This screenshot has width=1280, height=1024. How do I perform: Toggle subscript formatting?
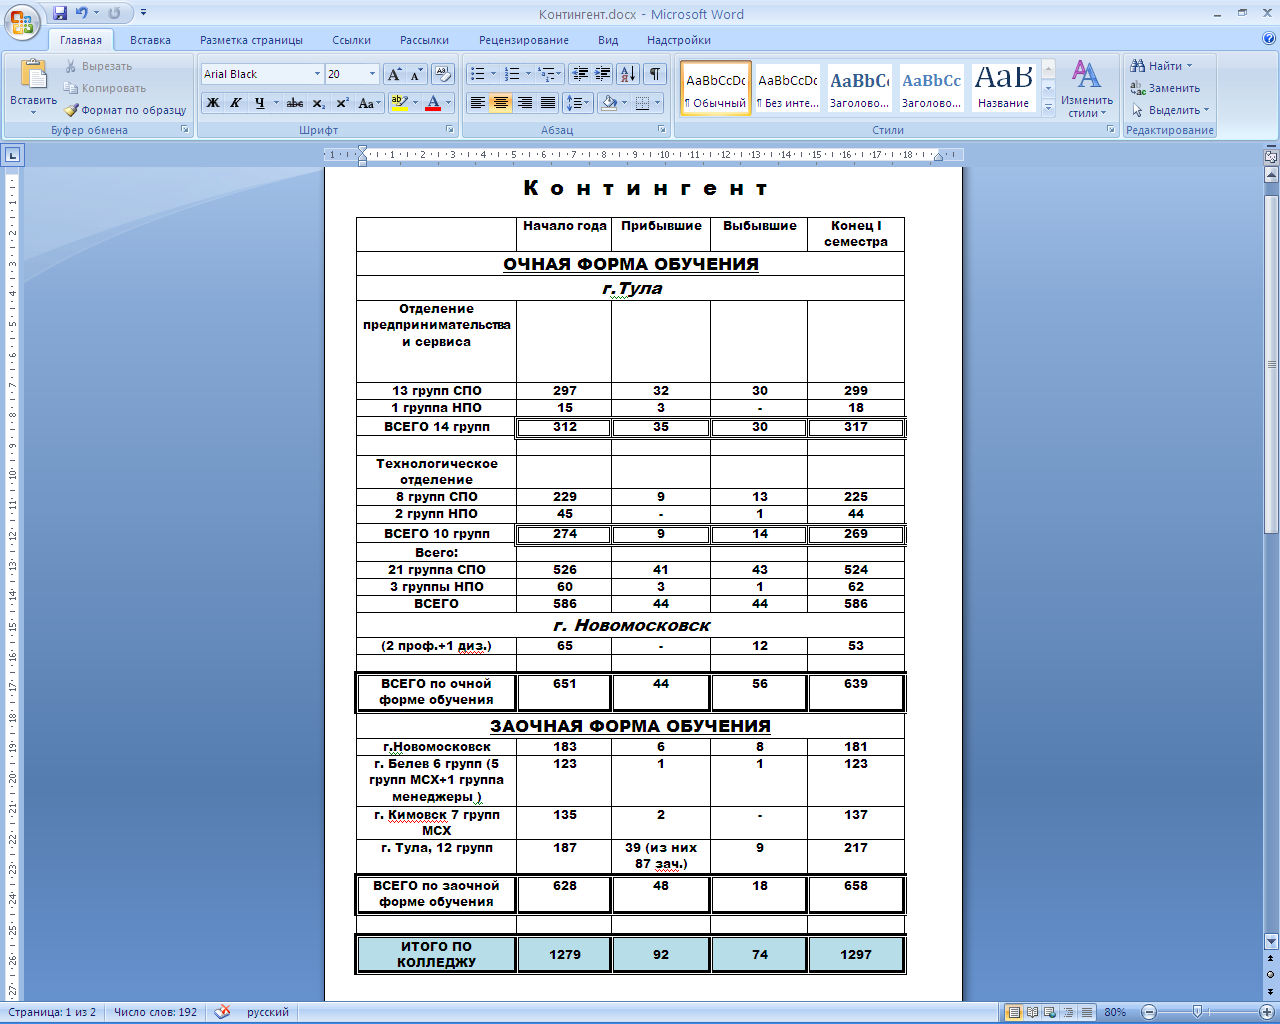[x=319, y=102]
